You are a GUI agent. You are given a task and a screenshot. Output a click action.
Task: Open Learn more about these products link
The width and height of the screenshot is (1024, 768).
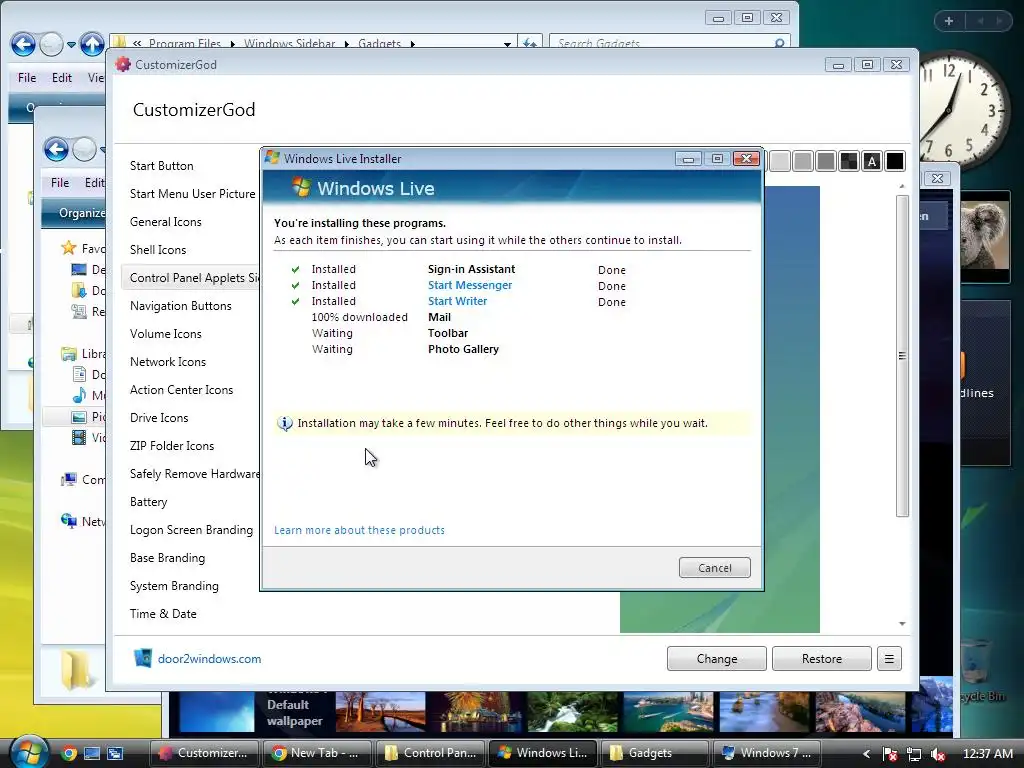[x=359, y=530]
